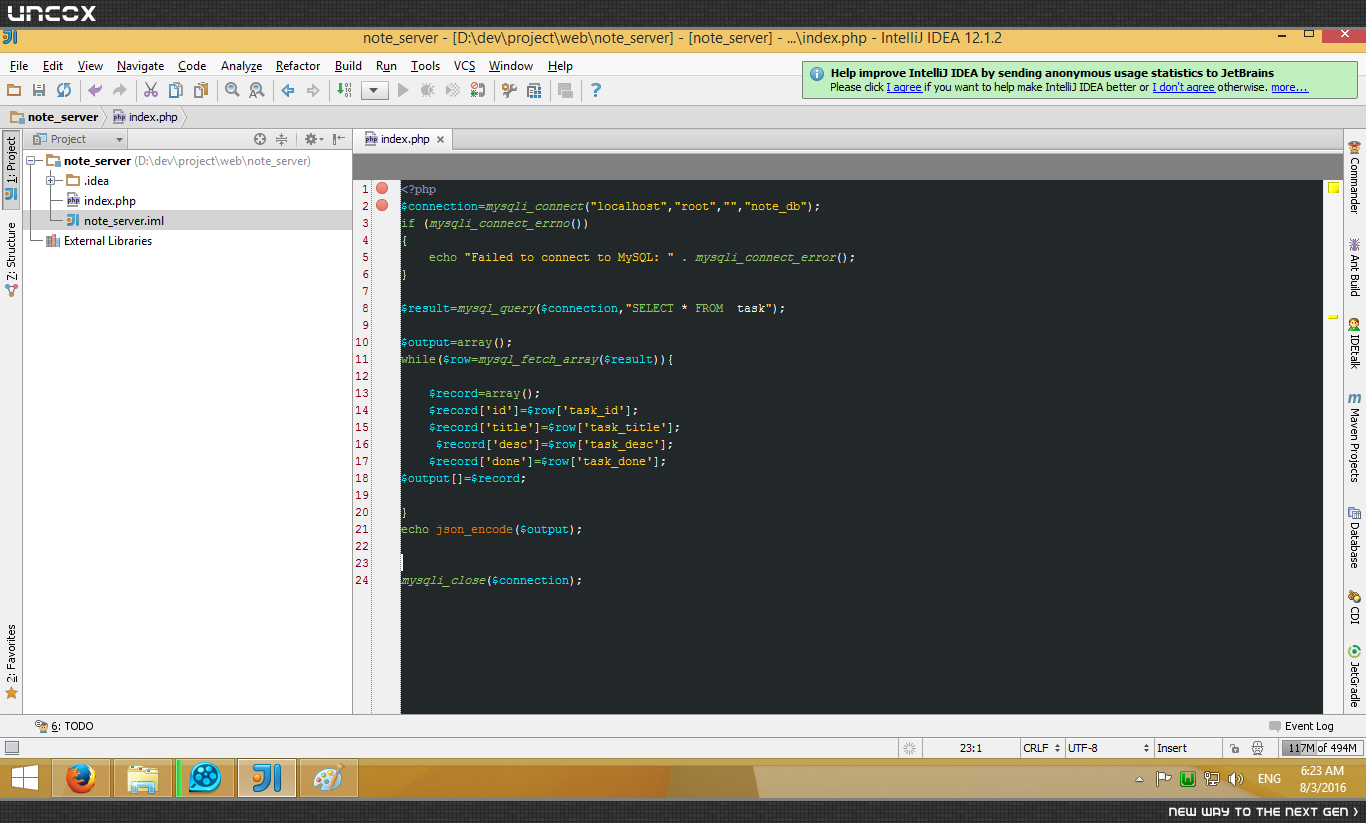Hide the Project panel with the hide icon
Screen dimensions: 1366x823
[x=339, y=139]
